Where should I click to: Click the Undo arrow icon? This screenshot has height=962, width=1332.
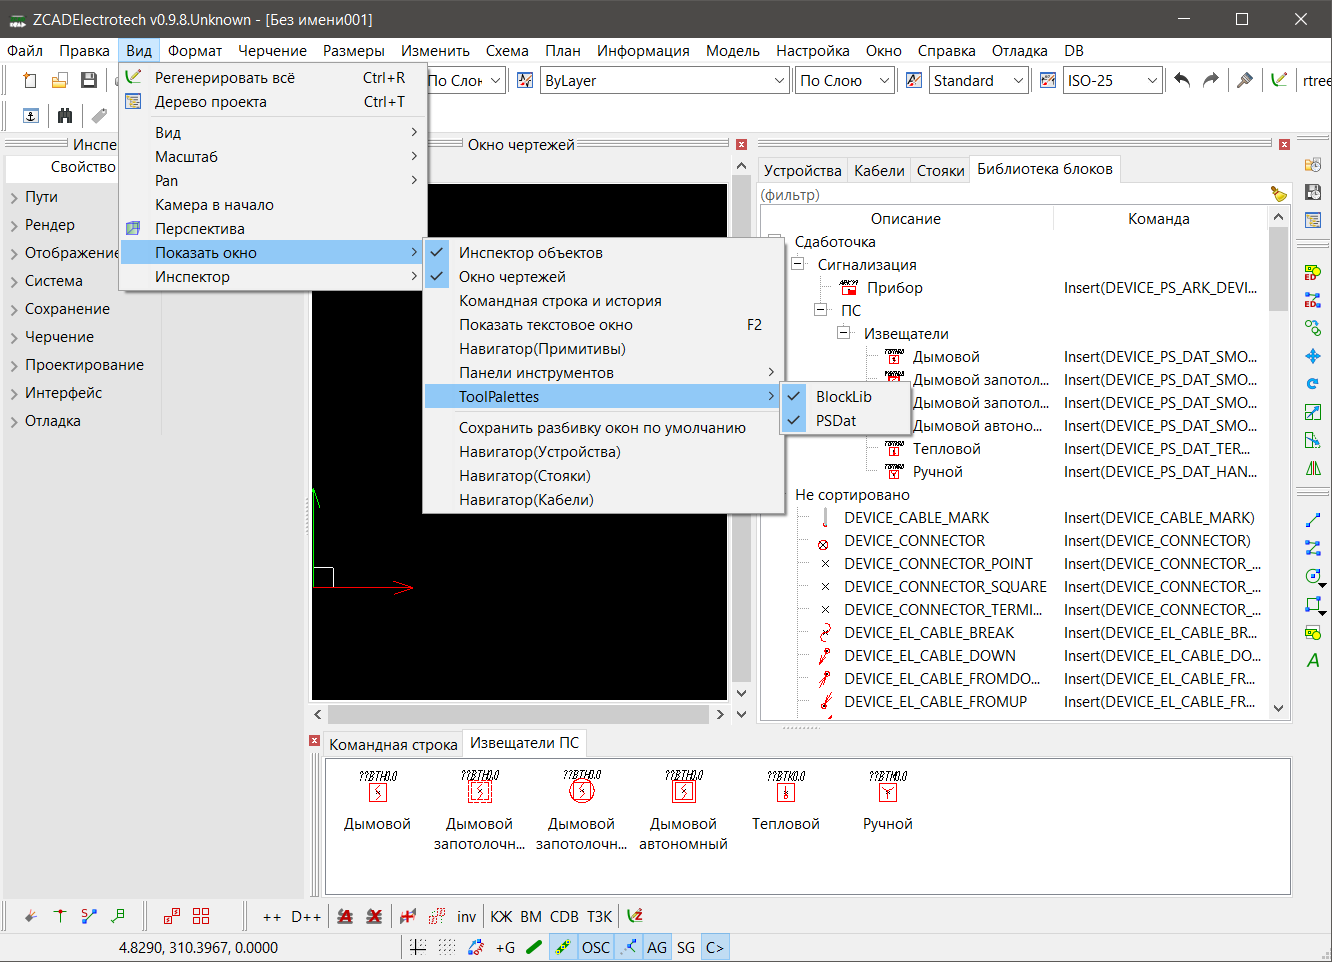[1182, 80]
